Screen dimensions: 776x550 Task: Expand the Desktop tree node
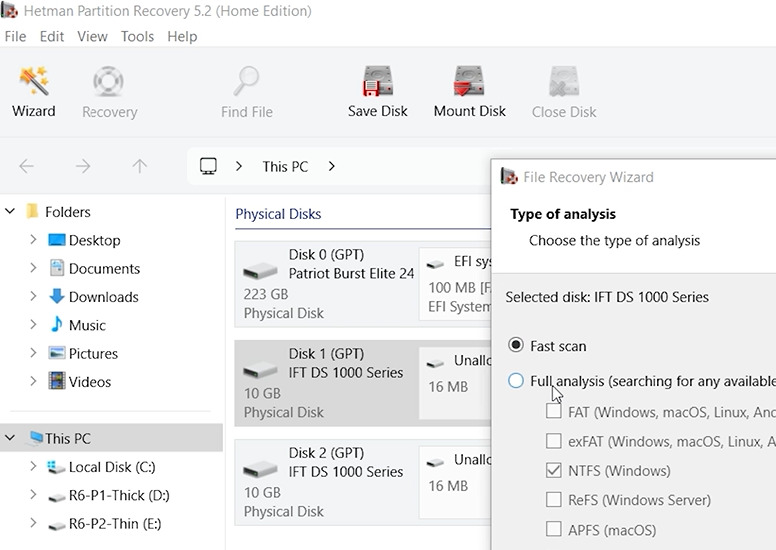tap(33, 240)
